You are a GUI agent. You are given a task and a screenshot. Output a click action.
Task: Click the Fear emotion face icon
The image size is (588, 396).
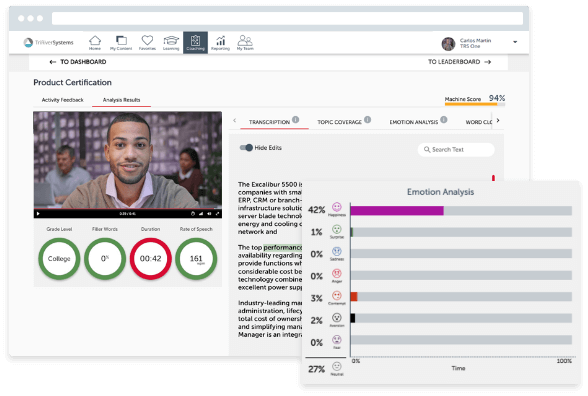click(x=337, y=340)
